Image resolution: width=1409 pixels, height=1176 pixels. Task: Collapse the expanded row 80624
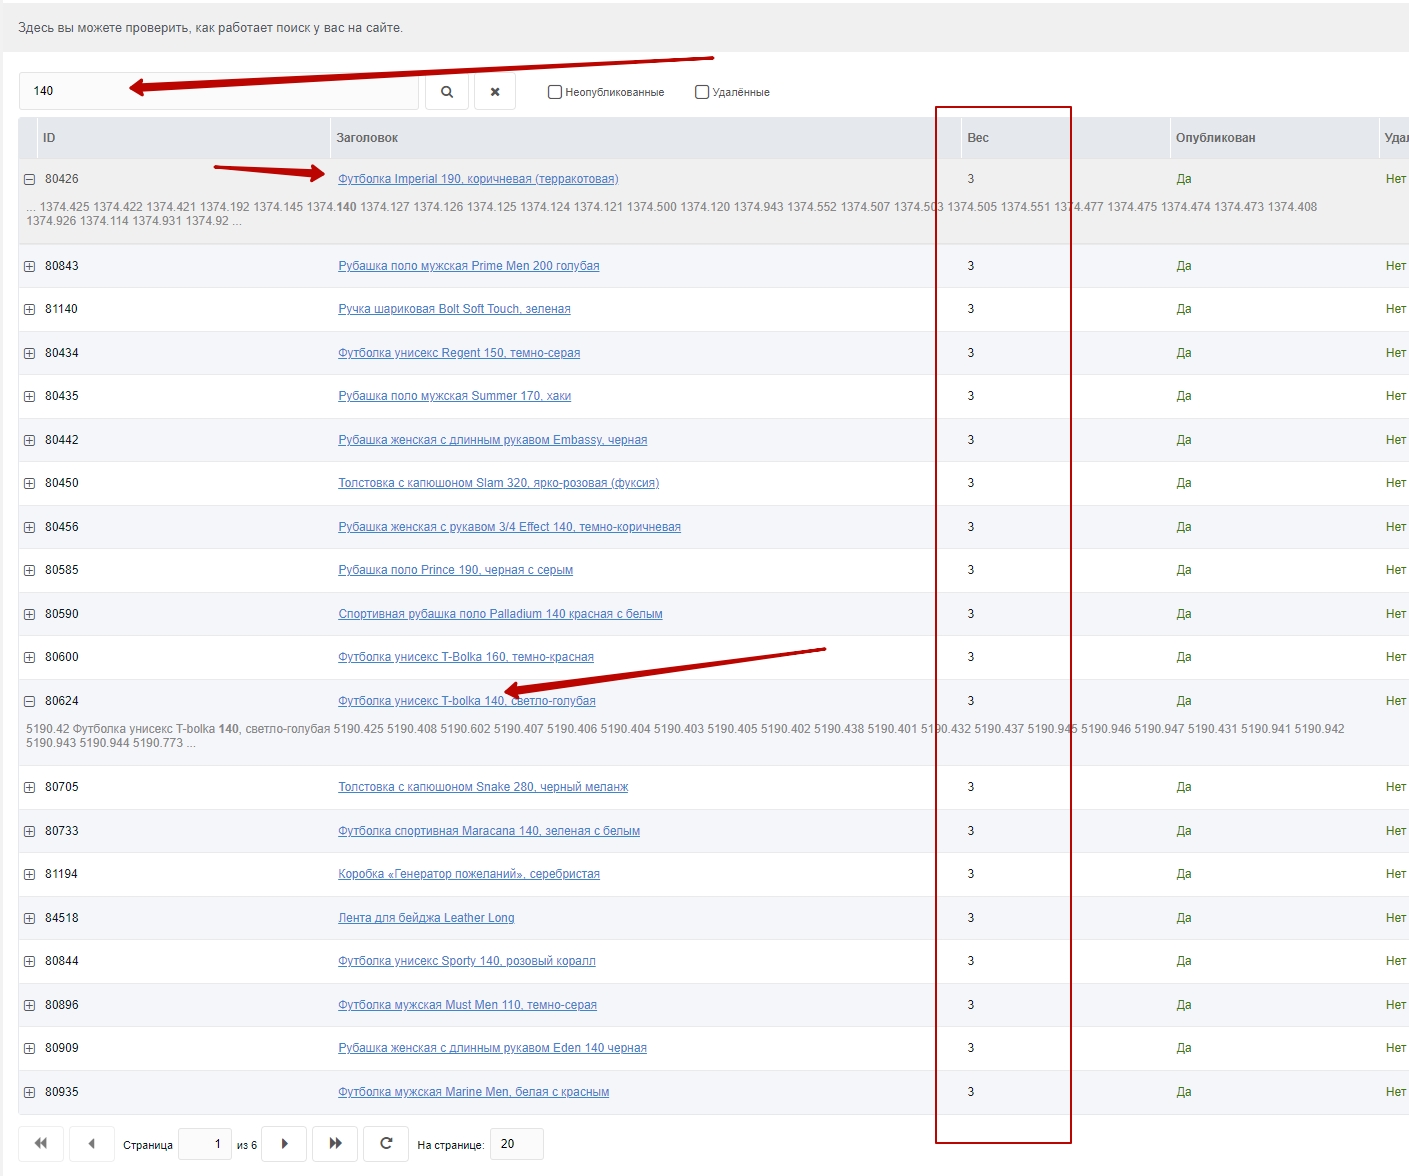coord(30,701)
